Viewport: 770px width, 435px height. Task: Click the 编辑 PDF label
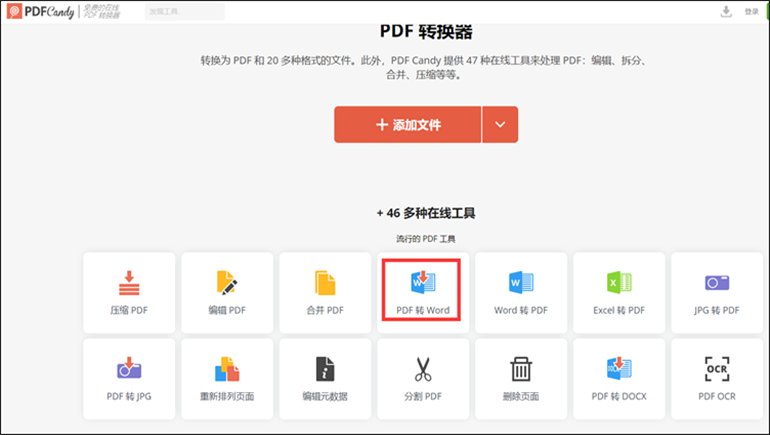pyautogui.click(x=227, y=310)
